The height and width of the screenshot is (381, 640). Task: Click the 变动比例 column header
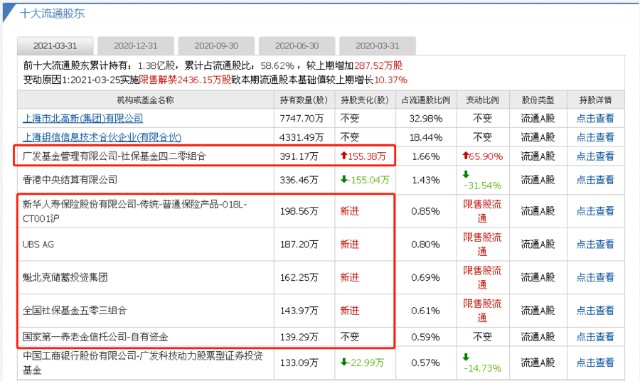tap(482, 100)
